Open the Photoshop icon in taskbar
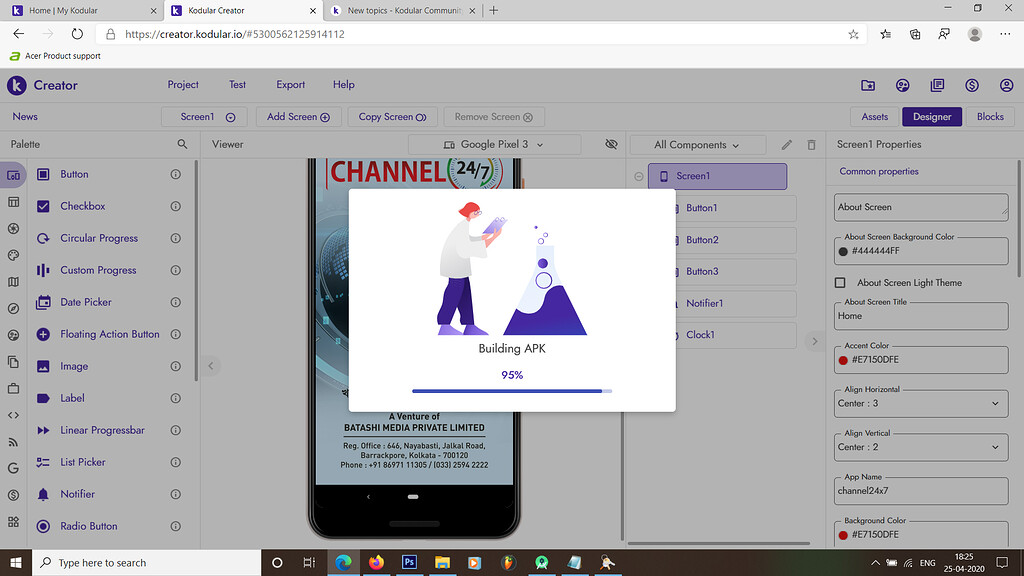Image resolution: width=1024 pixels, height=576 pixels. pyautogui.click(x=409, y=562)
